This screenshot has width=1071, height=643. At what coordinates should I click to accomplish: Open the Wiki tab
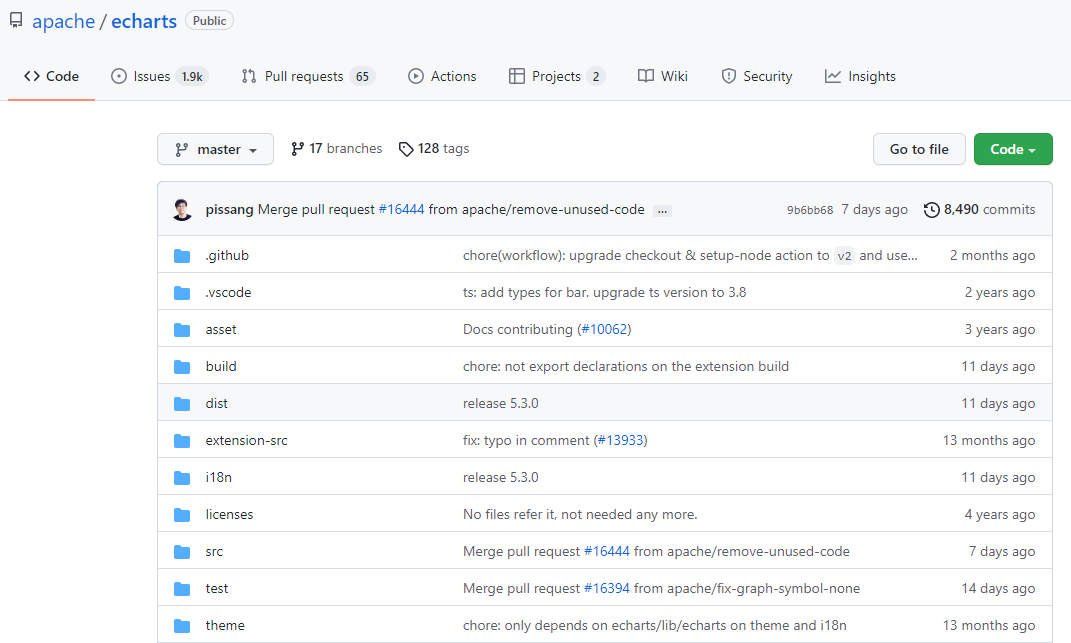(x=663, y=76)
